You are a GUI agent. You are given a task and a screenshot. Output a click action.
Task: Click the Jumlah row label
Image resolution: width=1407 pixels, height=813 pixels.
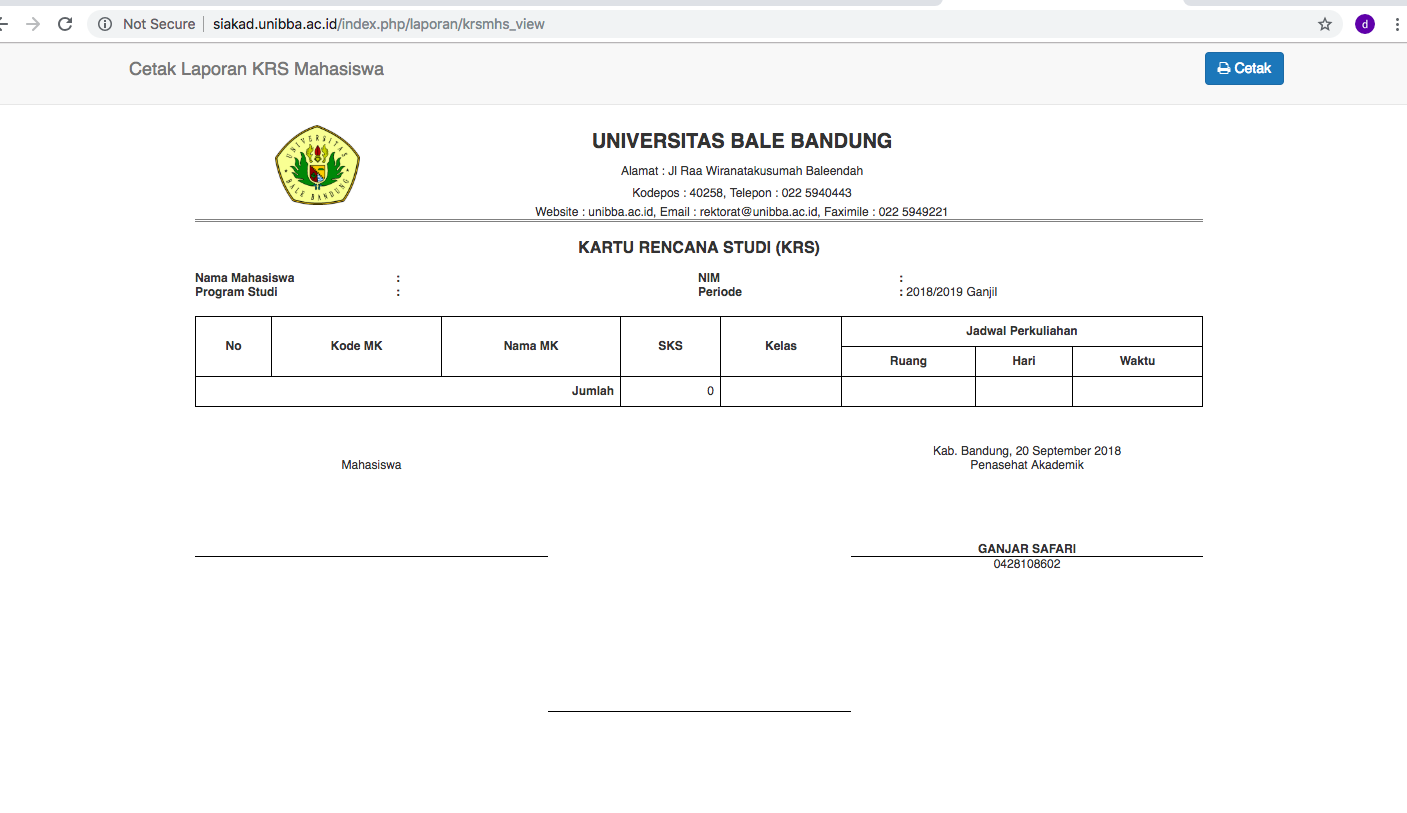point(593,391)
